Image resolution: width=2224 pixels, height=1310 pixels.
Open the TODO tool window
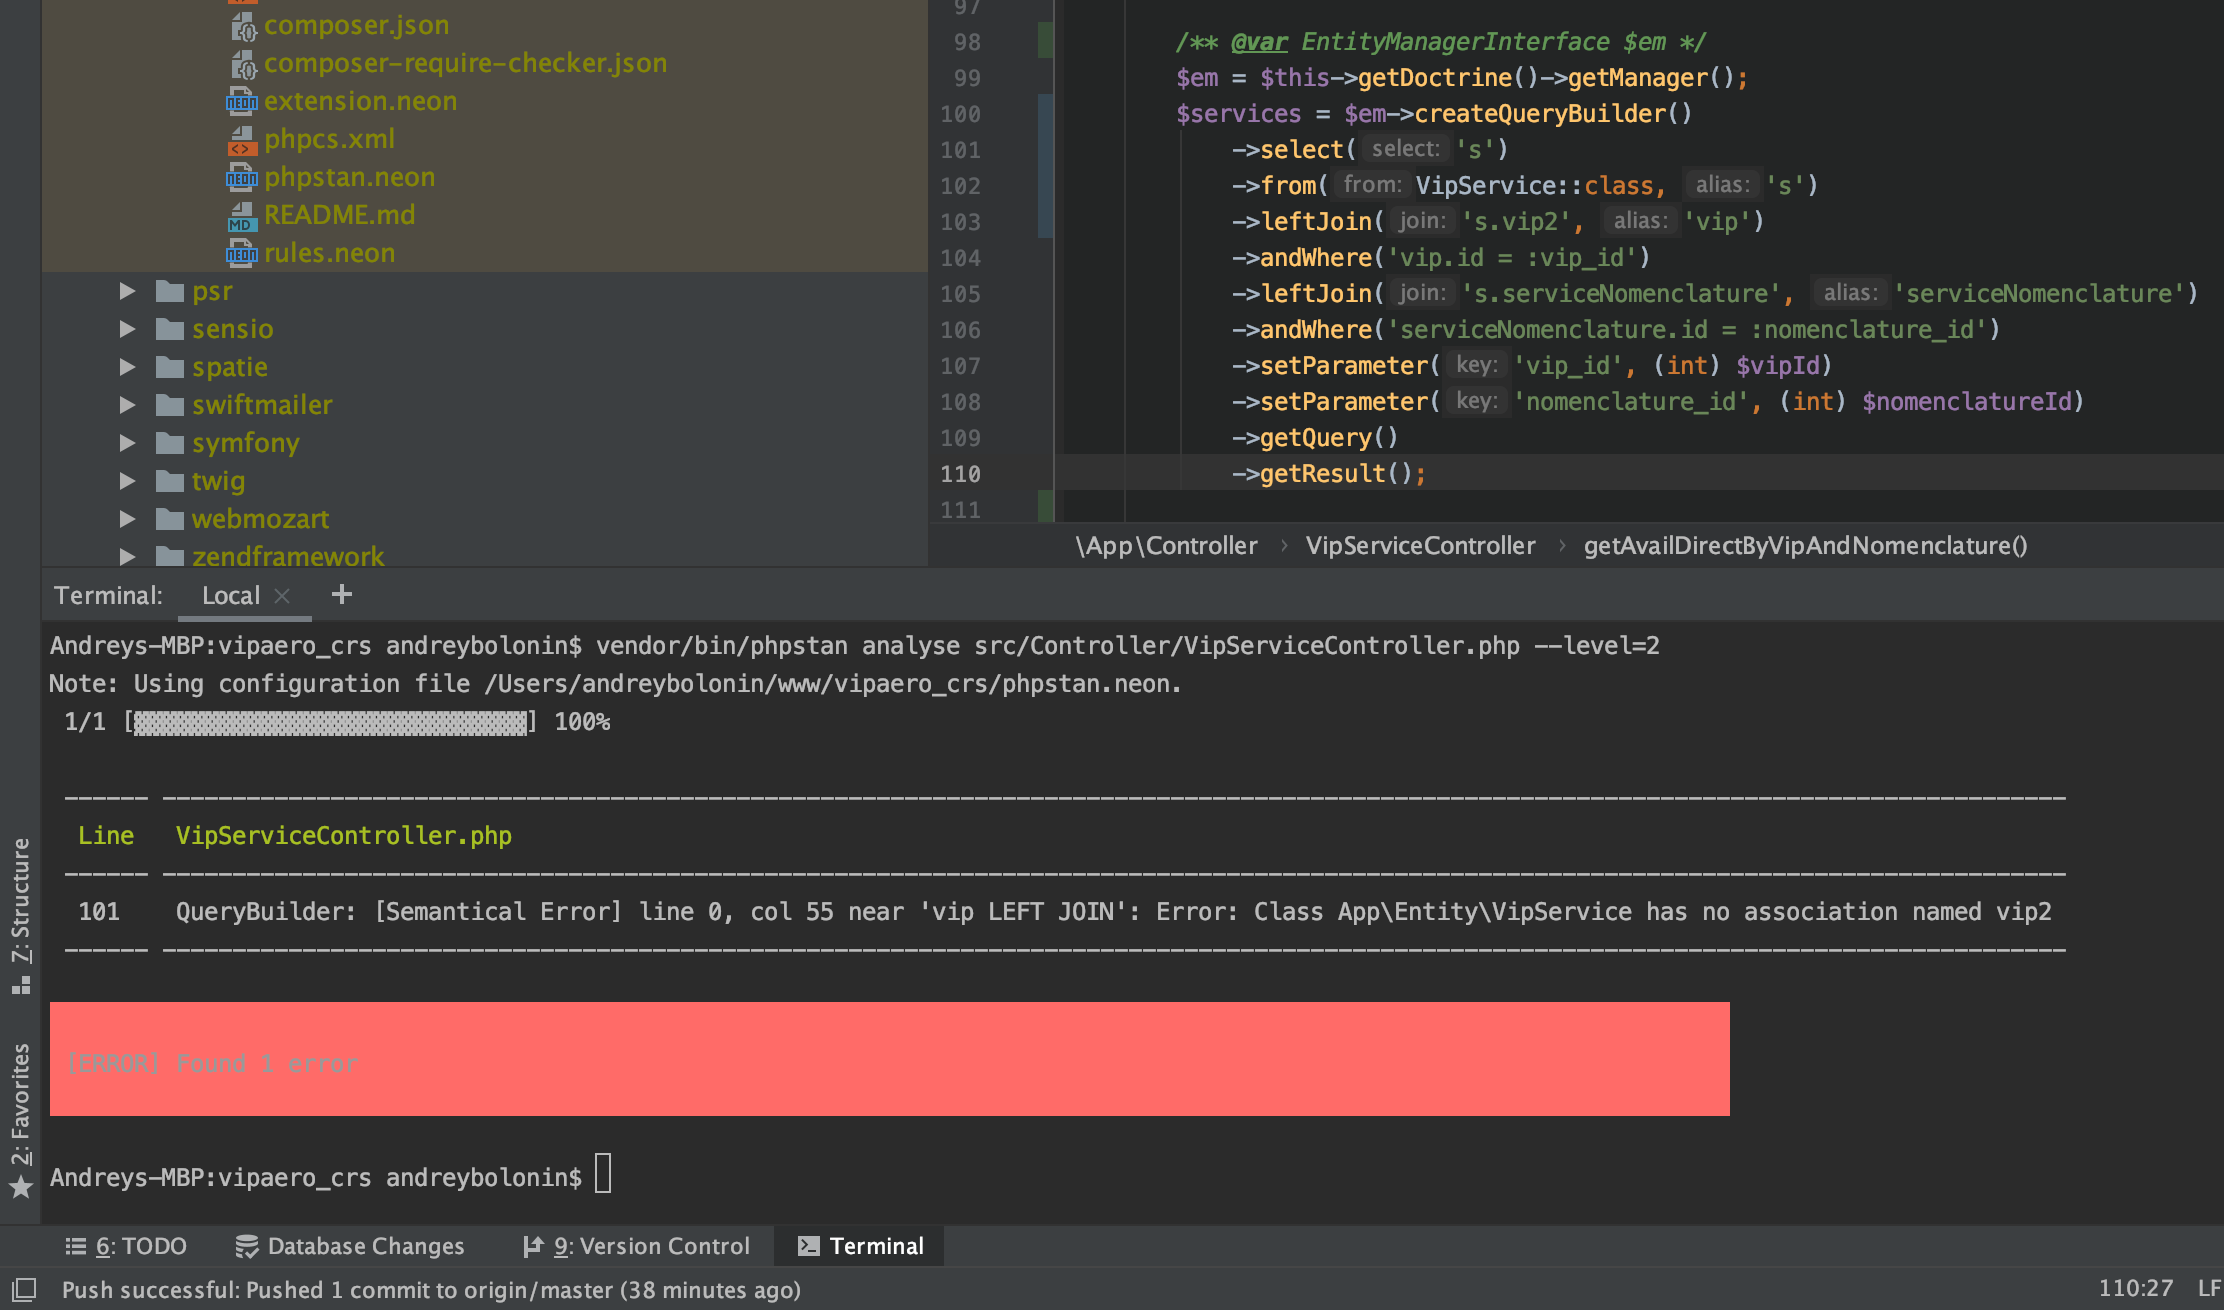tap(129, 1245)
